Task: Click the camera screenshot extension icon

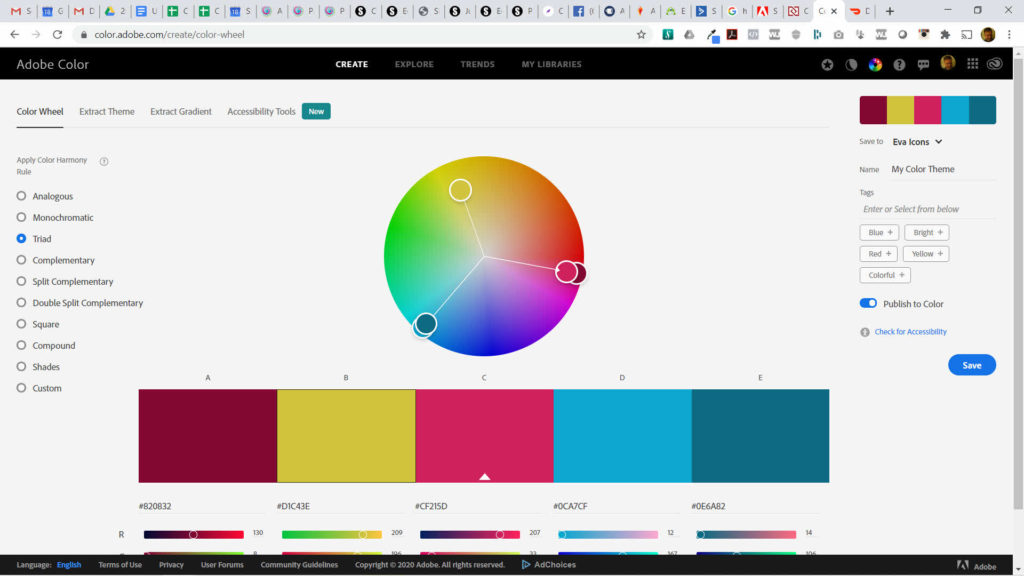Action: tap(839, 35)
